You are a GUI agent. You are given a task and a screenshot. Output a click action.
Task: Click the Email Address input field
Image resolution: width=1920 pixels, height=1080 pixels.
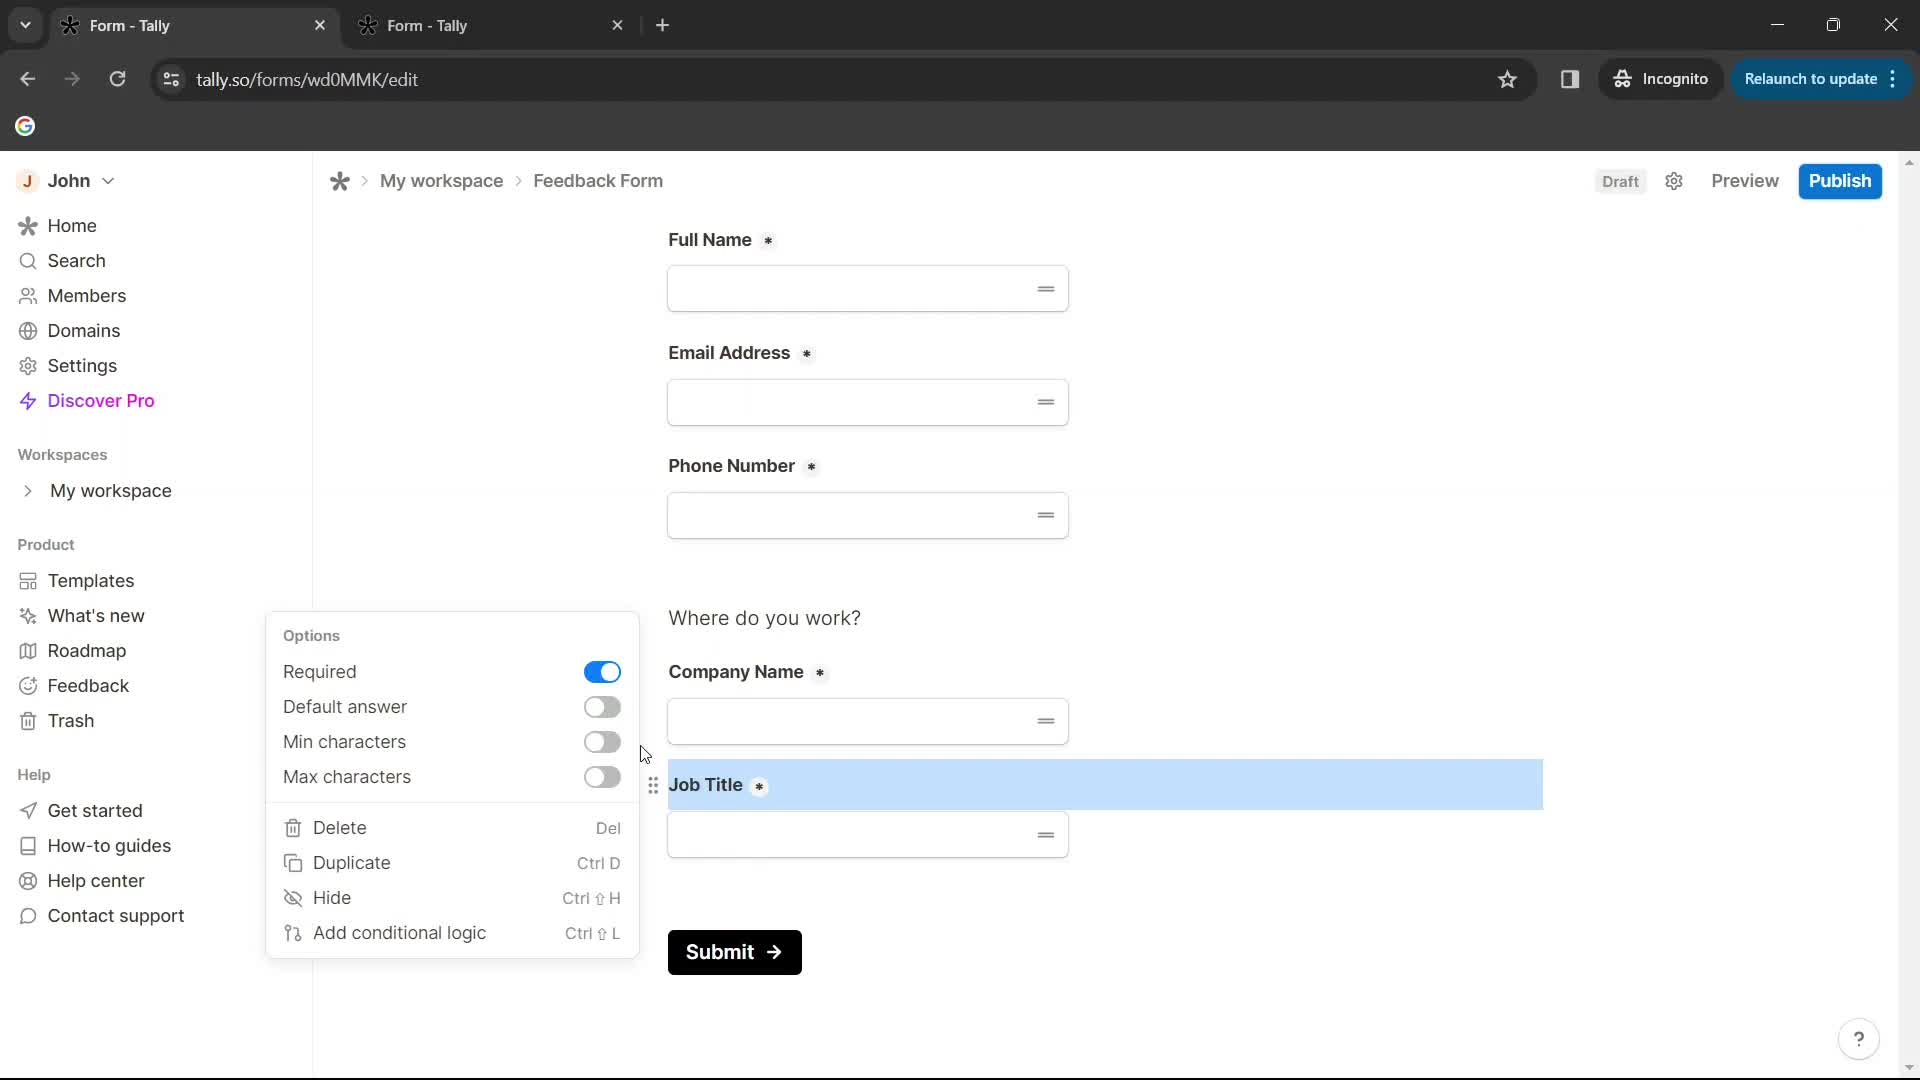(868, 402)
